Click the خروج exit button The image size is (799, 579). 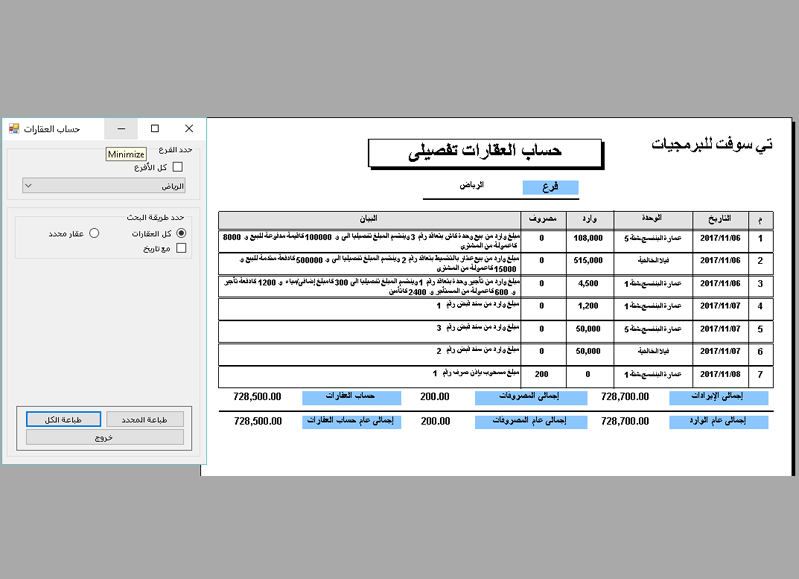(104, 437)
